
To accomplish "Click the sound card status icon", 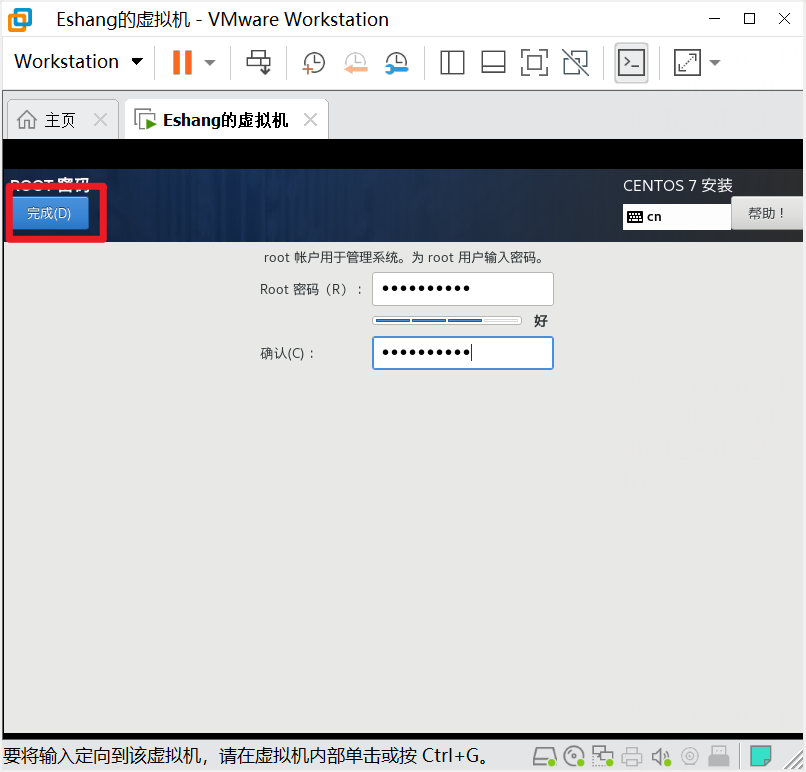I will [661, 757].
